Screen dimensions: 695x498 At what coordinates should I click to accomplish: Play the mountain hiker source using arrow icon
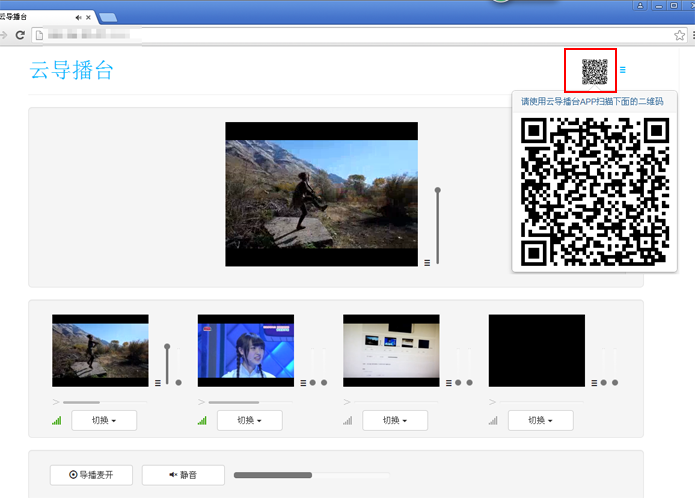[x=56, y=402]
